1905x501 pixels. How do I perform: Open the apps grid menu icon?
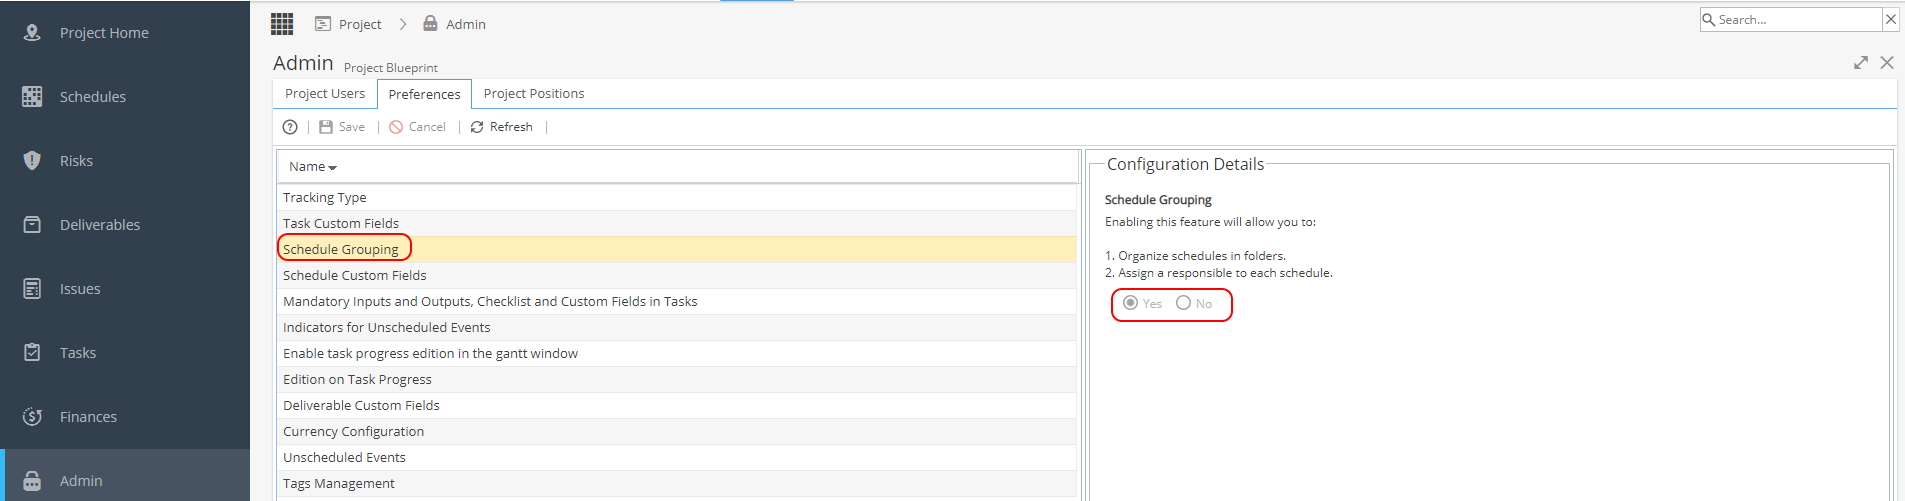coord(282,24)
